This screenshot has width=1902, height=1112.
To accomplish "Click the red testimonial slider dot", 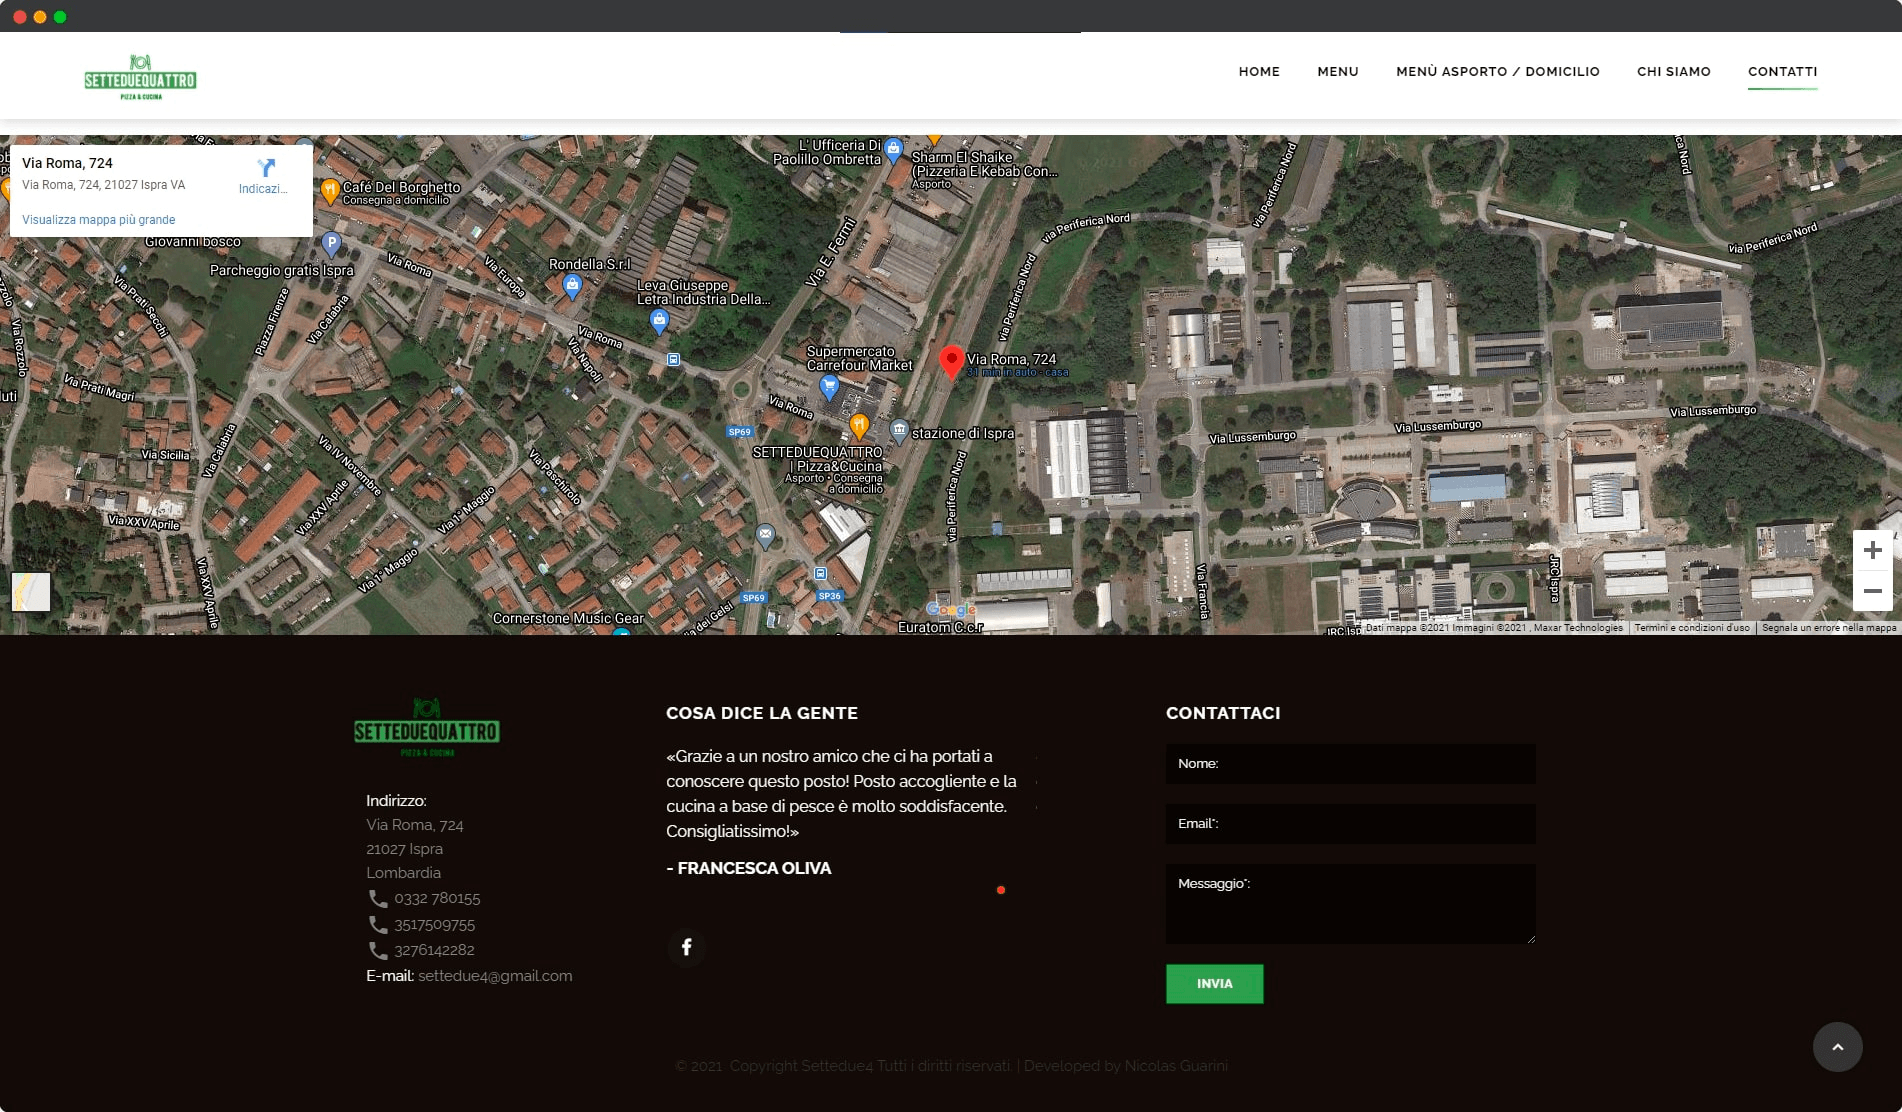I will 1000,890.
